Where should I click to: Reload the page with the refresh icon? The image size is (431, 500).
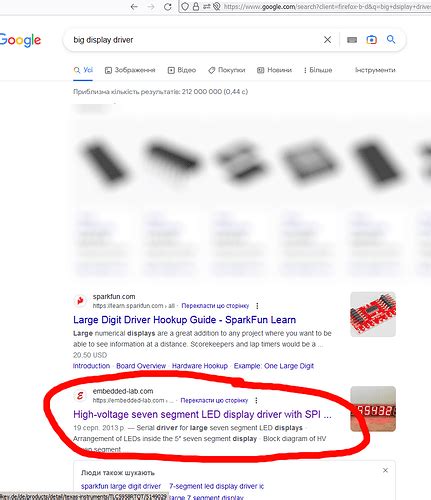click(168, 6)
